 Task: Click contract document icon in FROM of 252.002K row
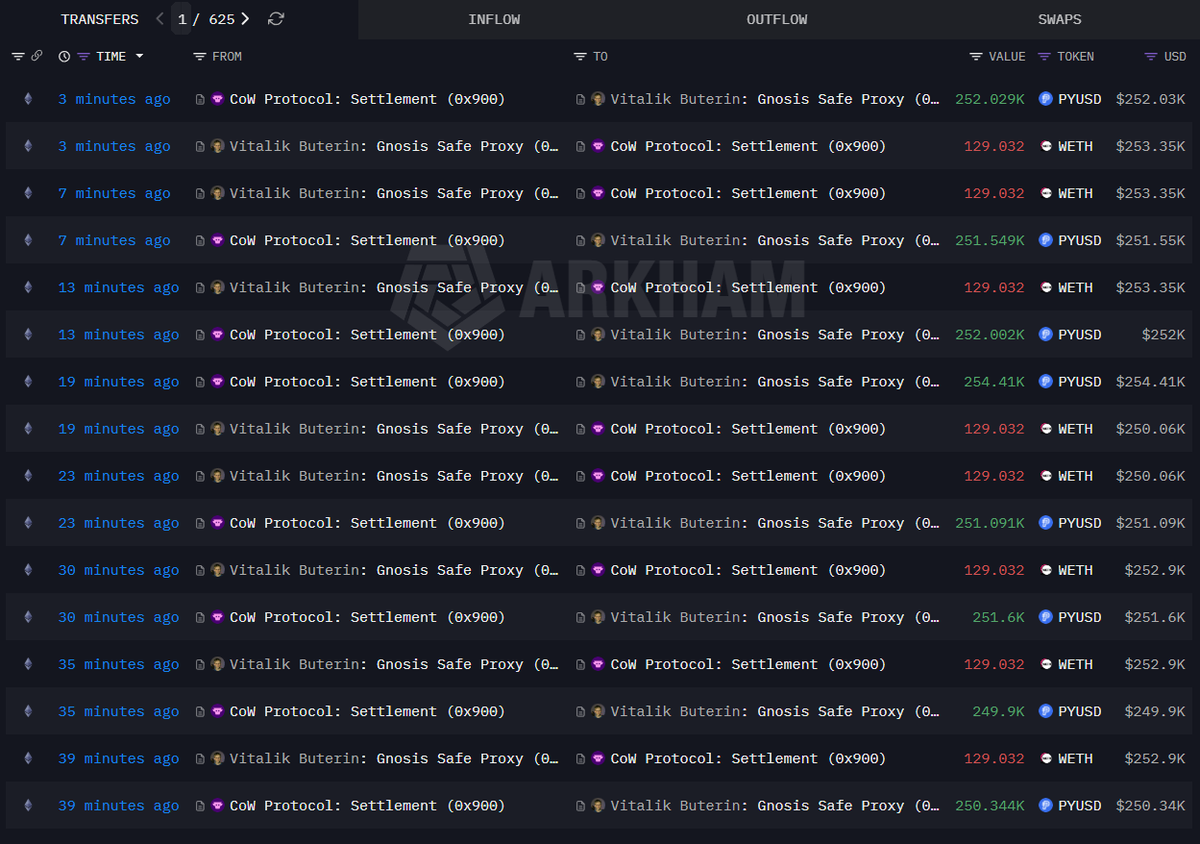(200, 335)
